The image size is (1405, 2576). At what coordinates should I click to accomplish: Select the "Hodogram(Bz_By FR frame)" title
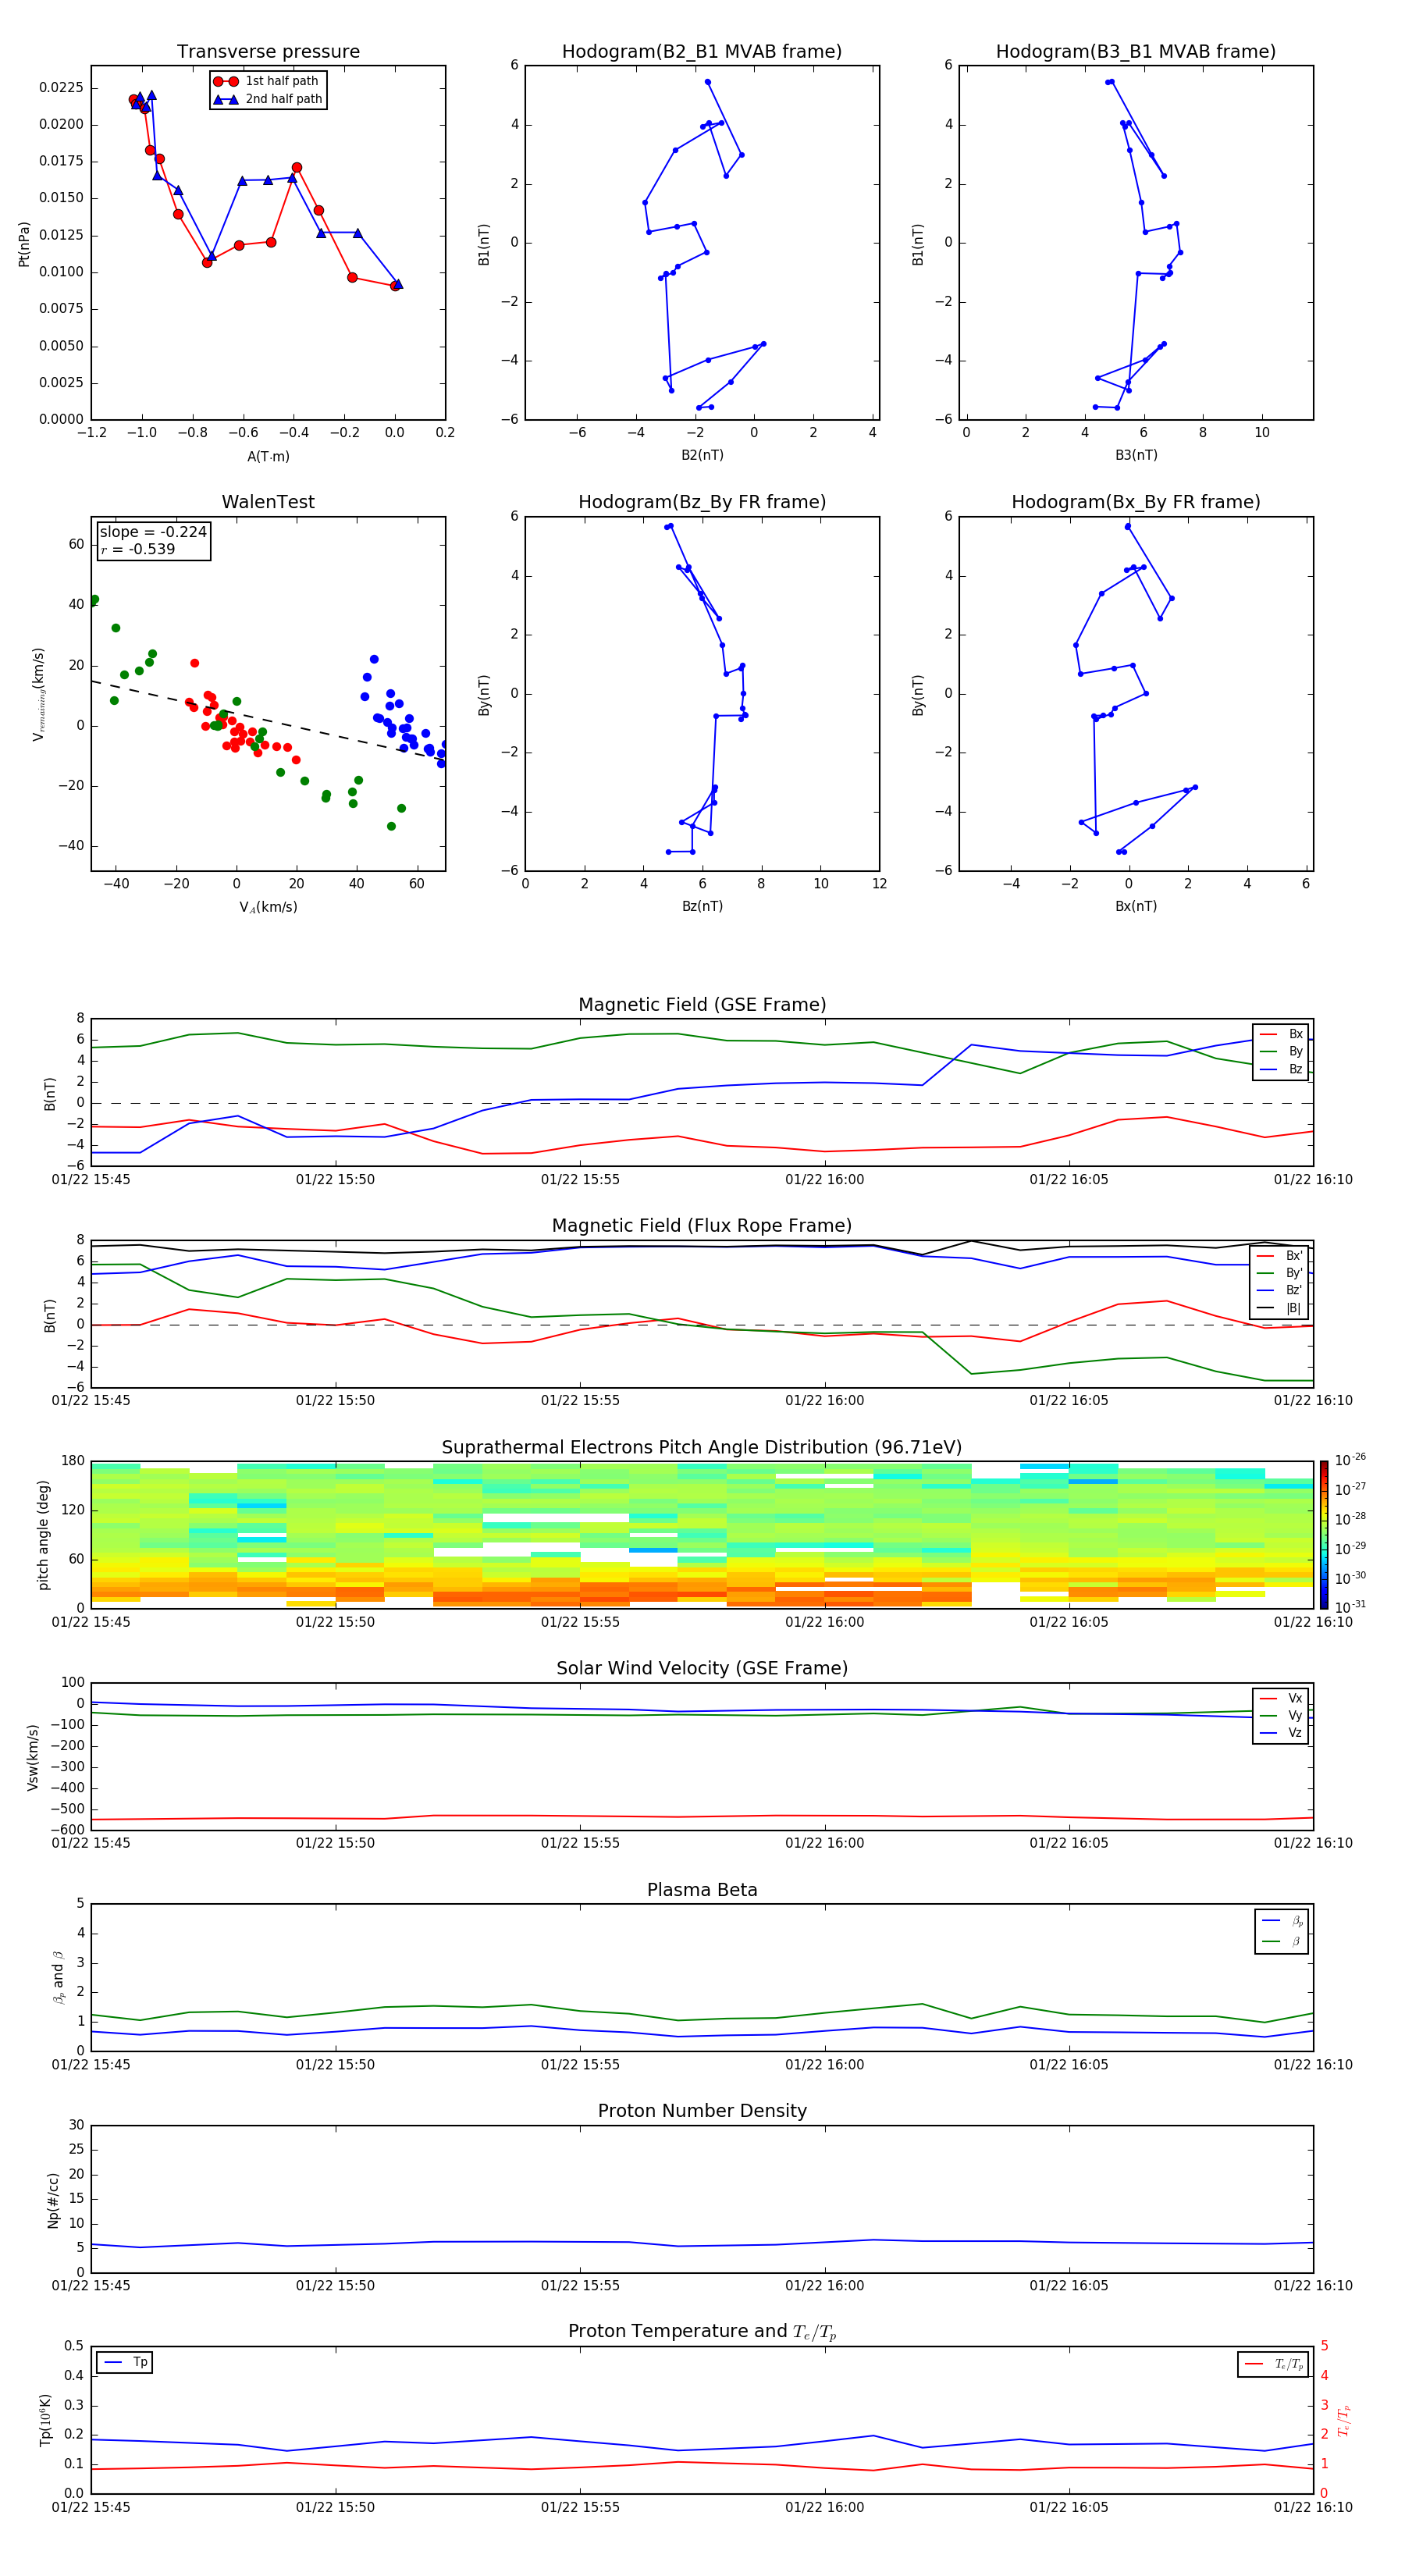[702, 502]
